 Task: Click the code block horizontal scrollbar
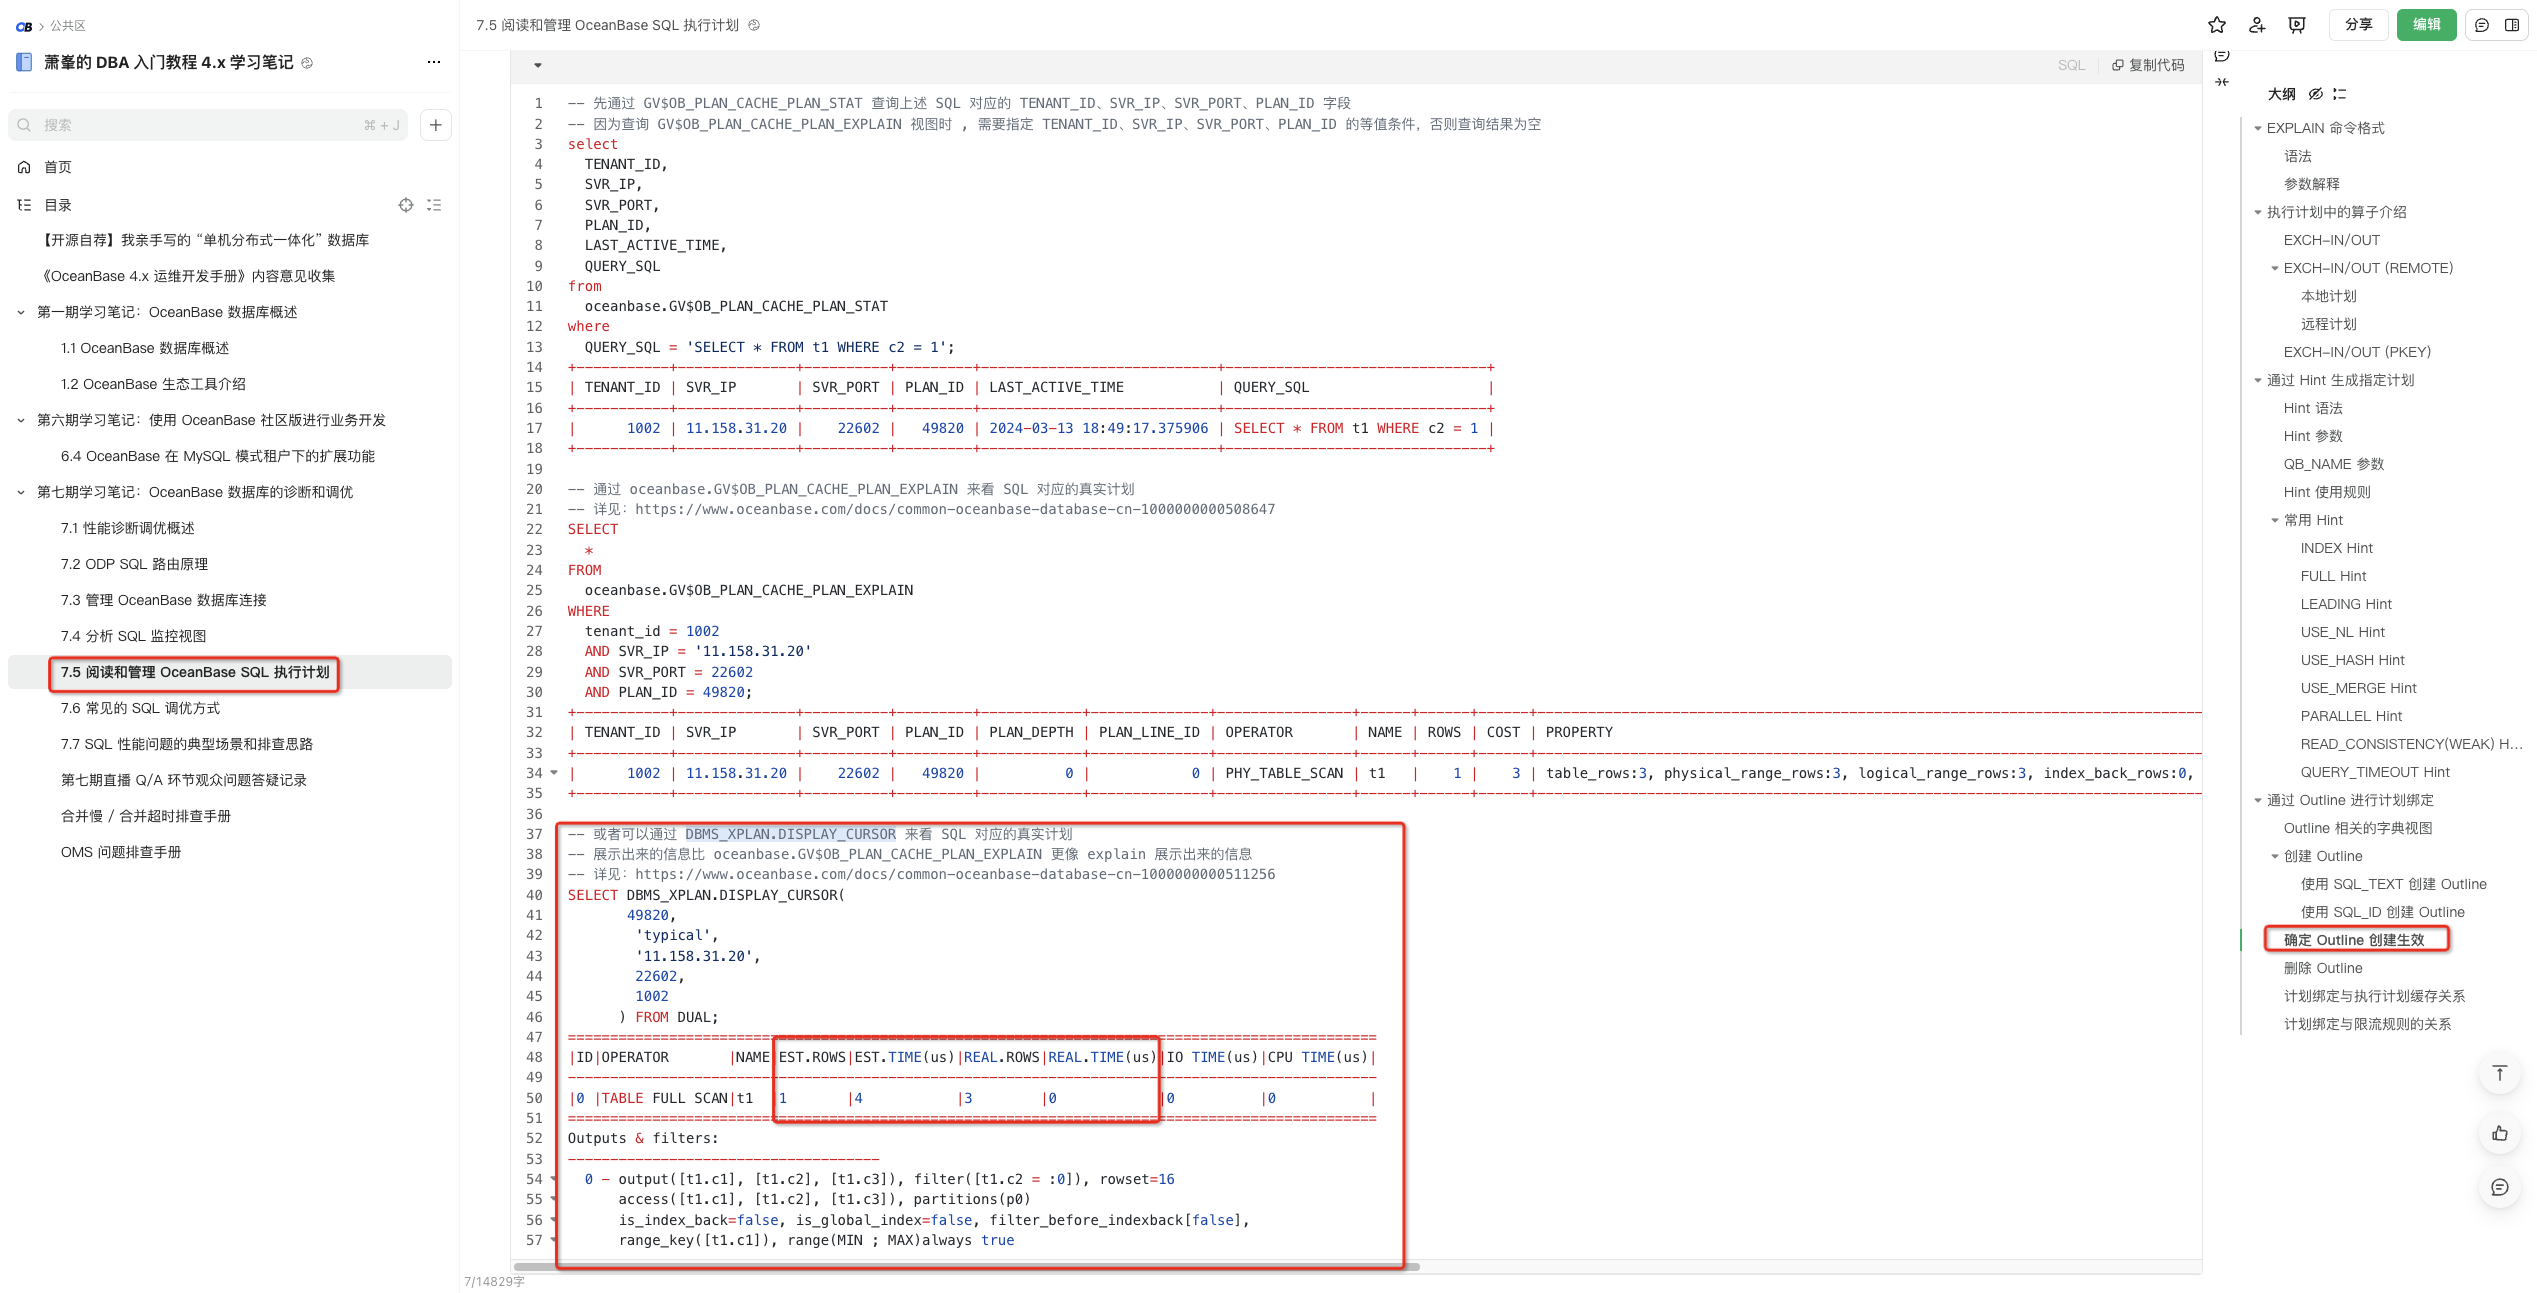(966, 1267)
